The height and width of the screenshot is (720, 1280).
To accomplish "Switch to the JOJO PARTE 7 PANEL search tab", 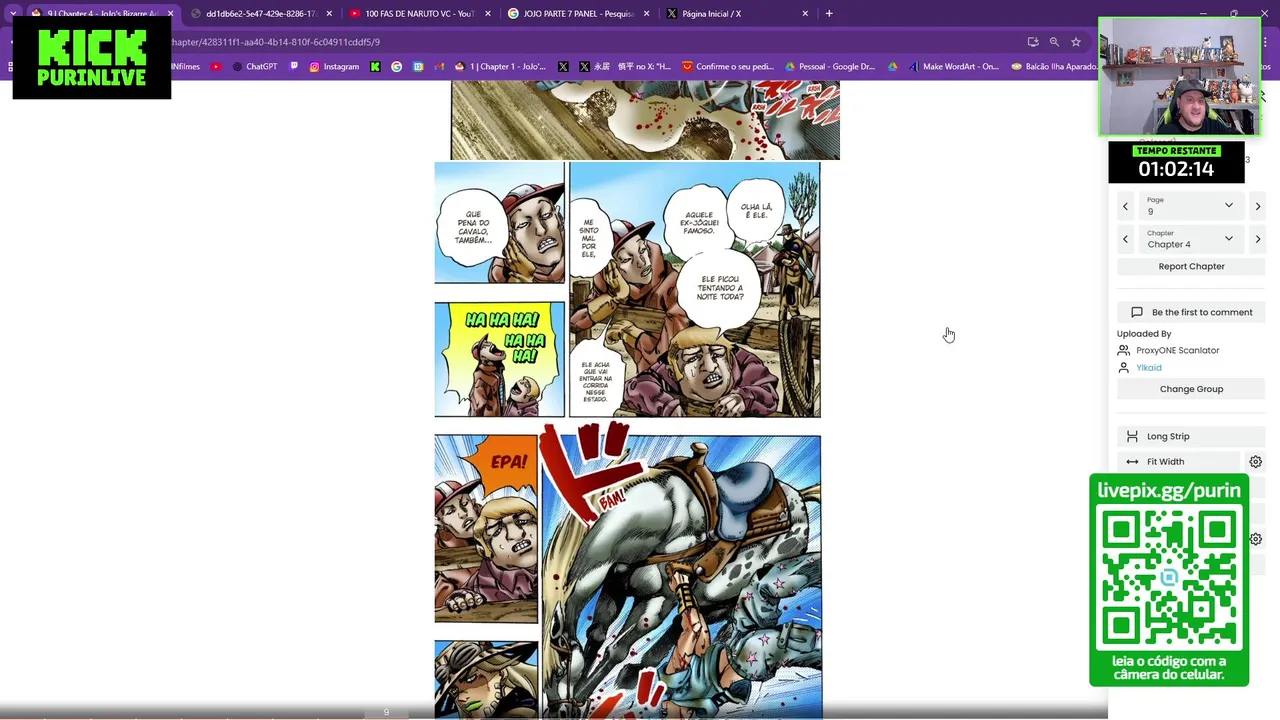I will point(577,14).
